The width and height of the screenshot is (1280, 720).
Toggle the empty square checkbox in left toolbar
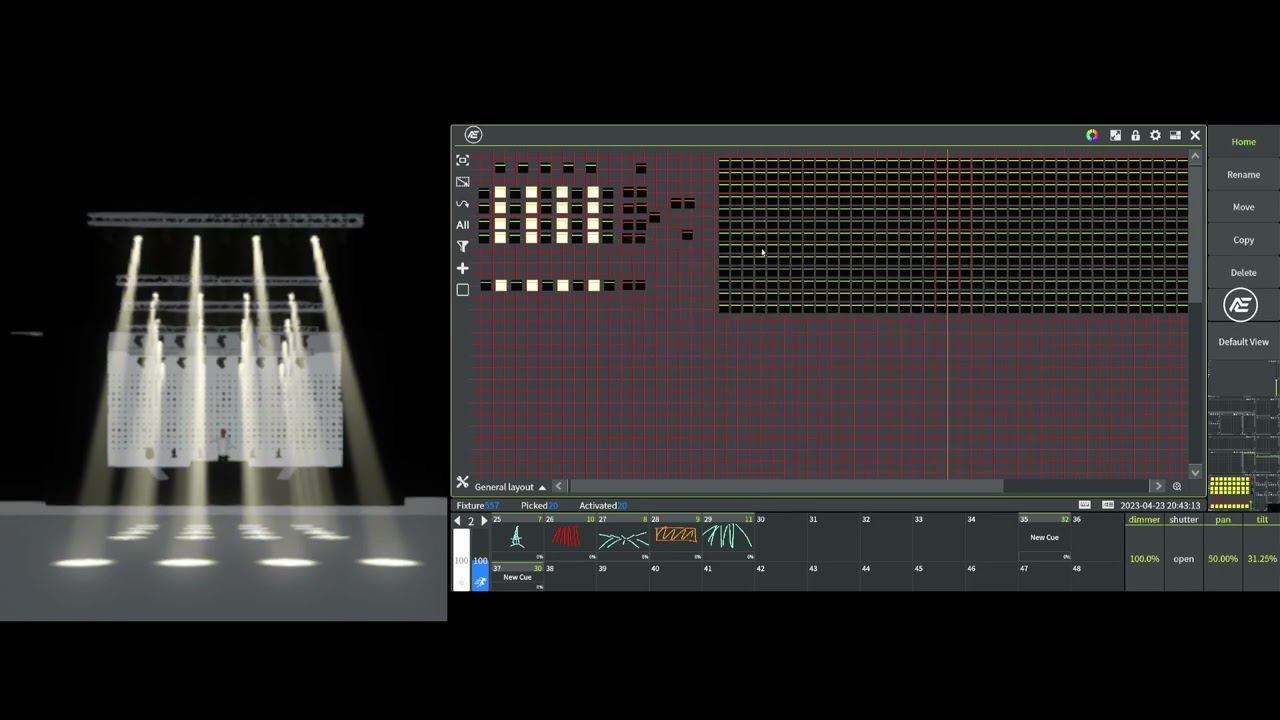pos(462,290)
